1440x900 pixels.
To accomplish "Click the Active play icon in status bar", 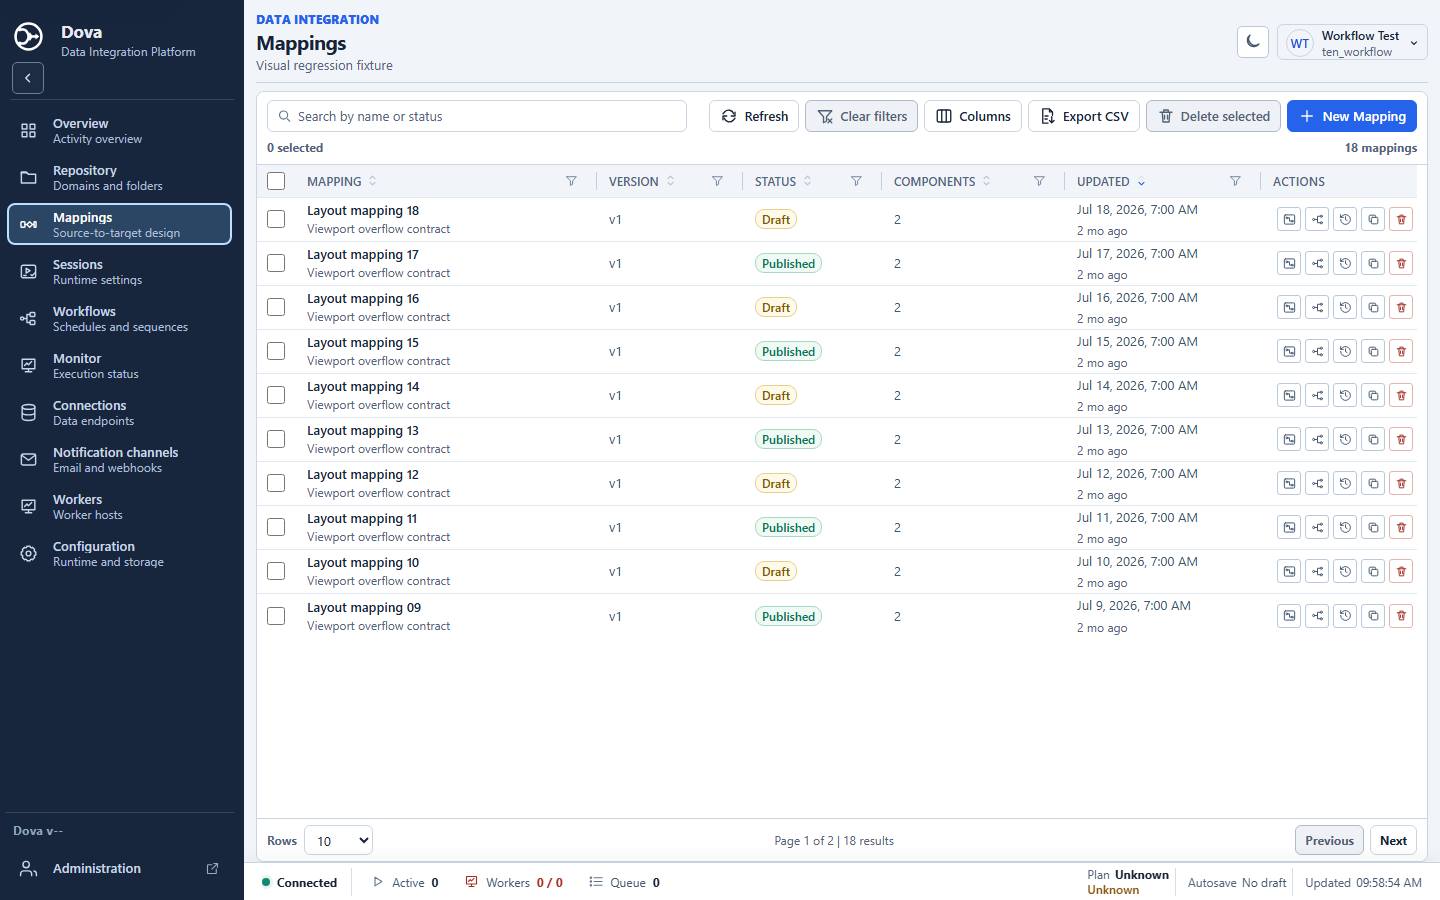I will point(378,882).
